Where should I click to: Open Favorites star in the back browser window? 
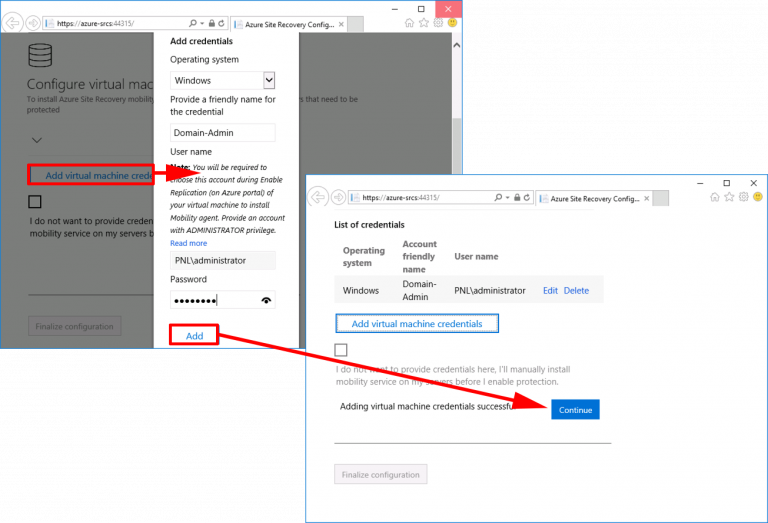[424, 23]
